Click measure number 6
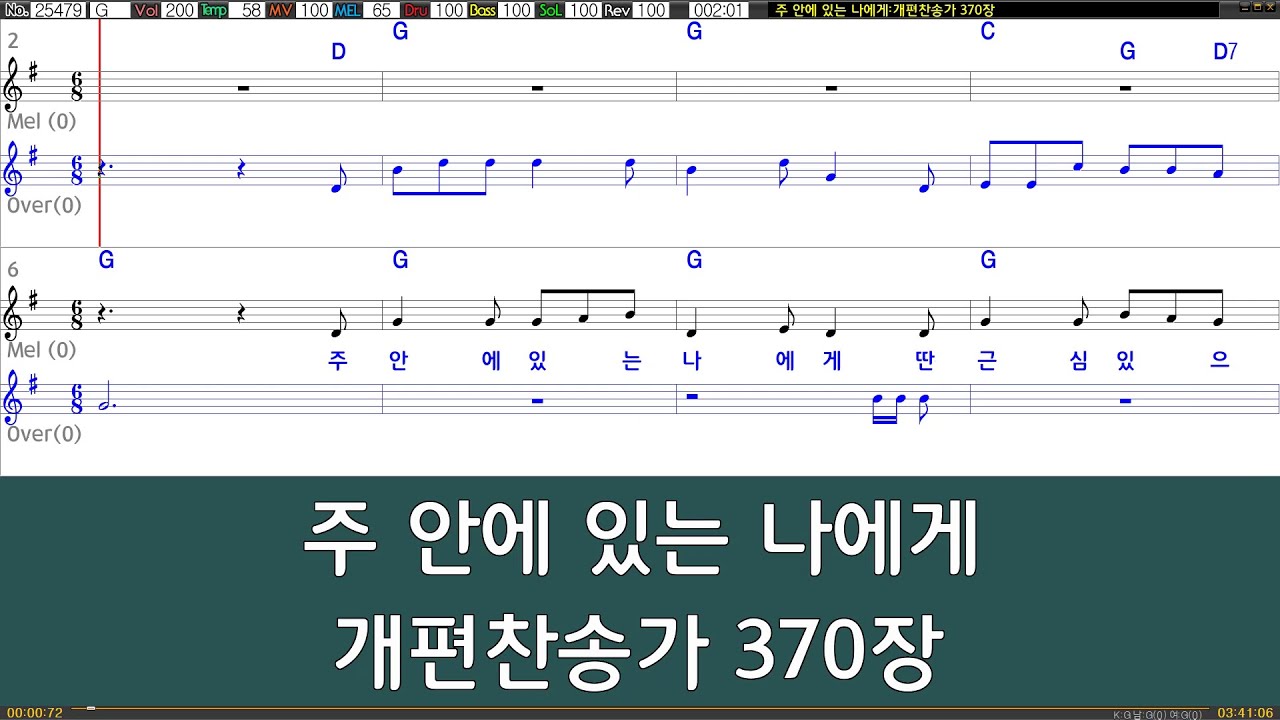Screen dimensions: 1280x720 click(13, 270)
